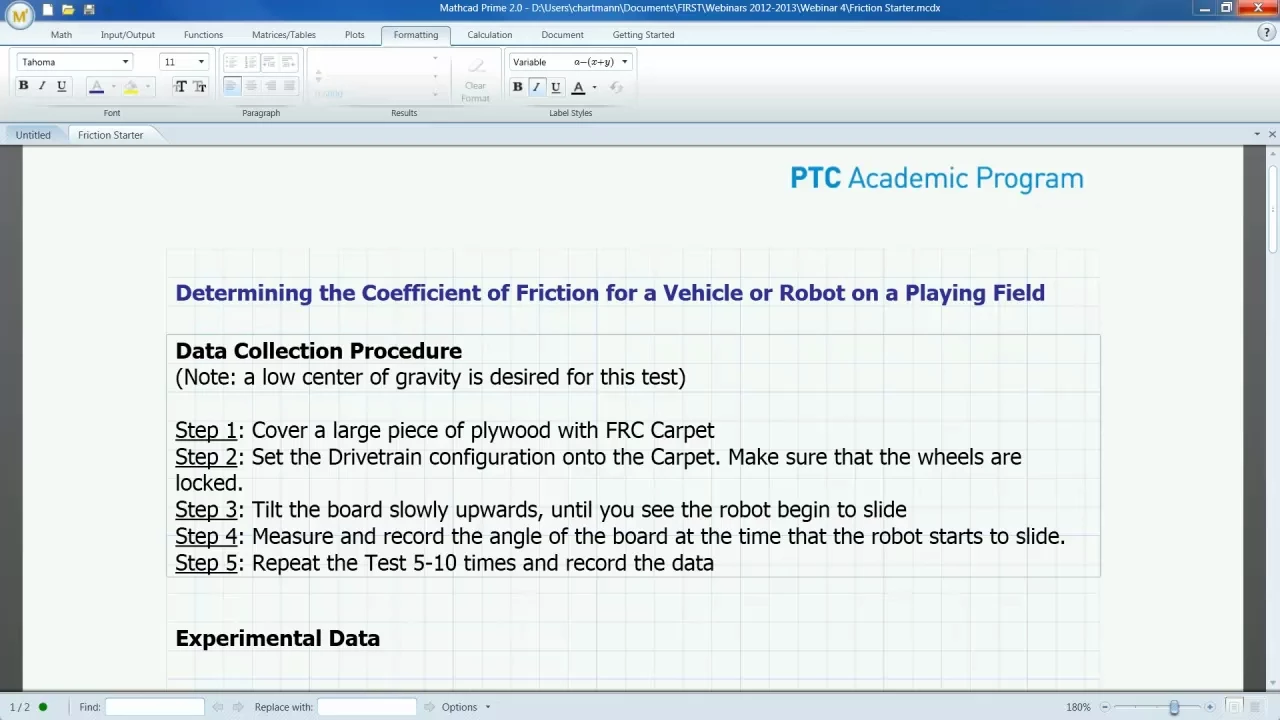Image resolution: width=1280 pixels, height=720 pixels.
Task: Expand the find Options dropdown
Action: coord(466,707)
